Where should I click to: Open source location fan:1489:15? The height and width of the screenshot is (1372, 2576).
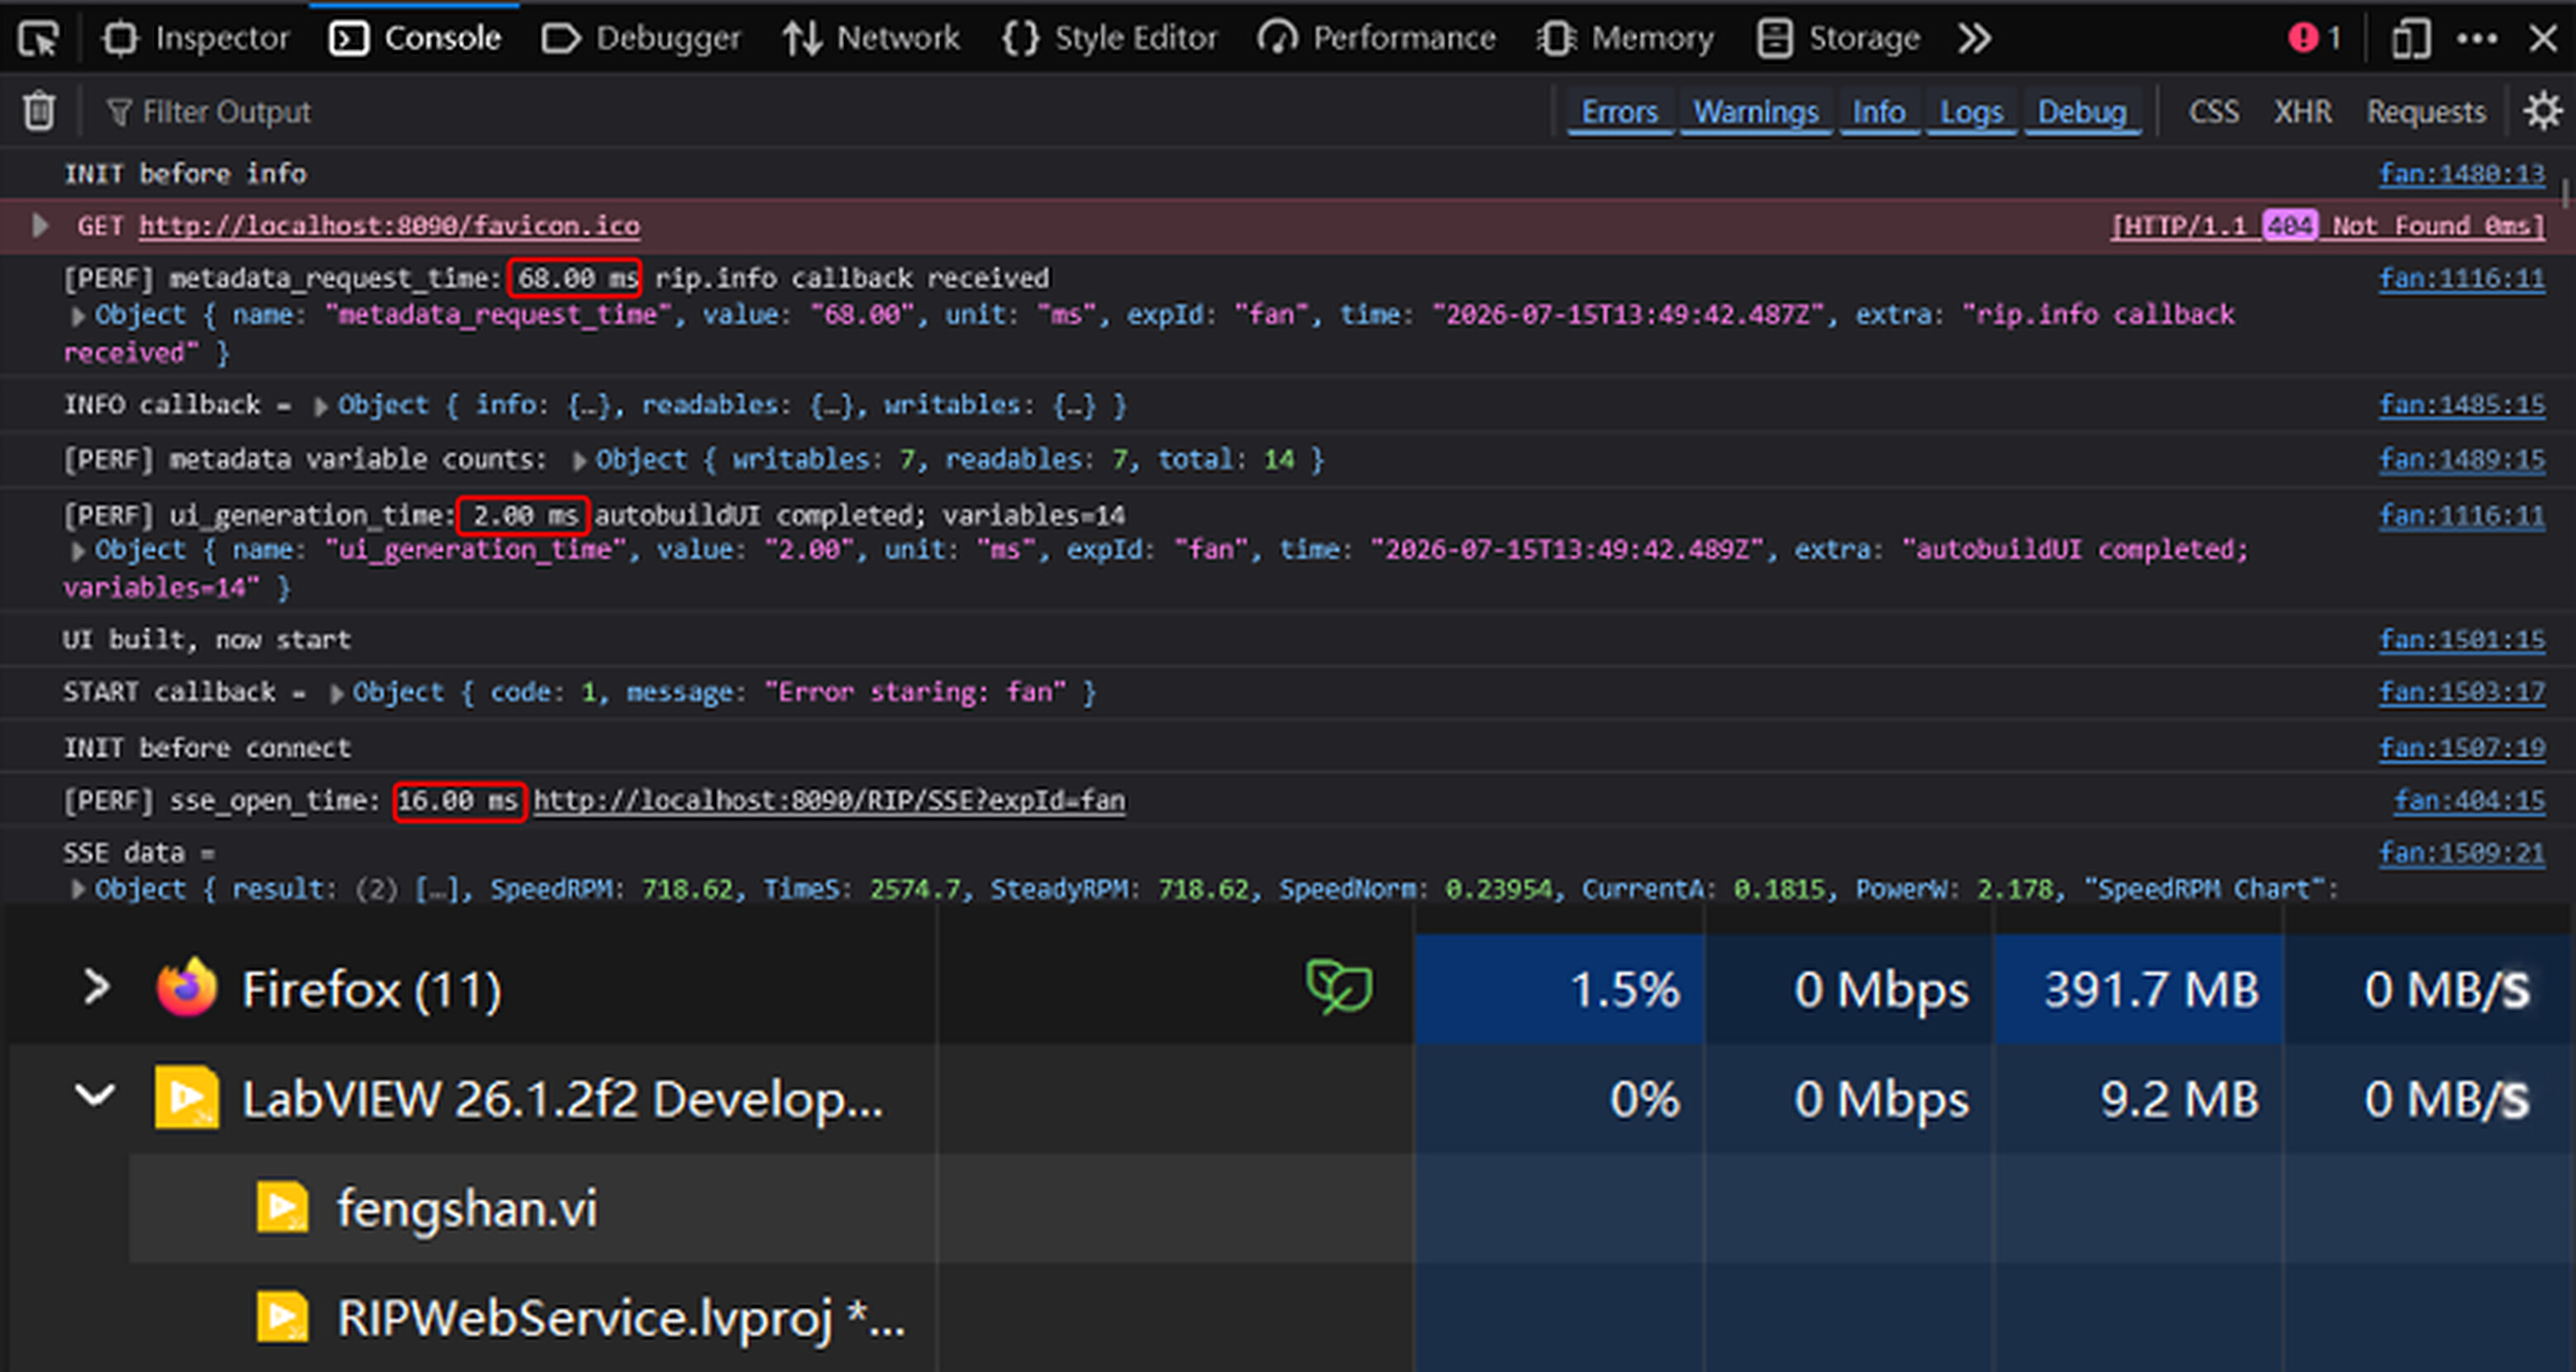point(2461,460)
